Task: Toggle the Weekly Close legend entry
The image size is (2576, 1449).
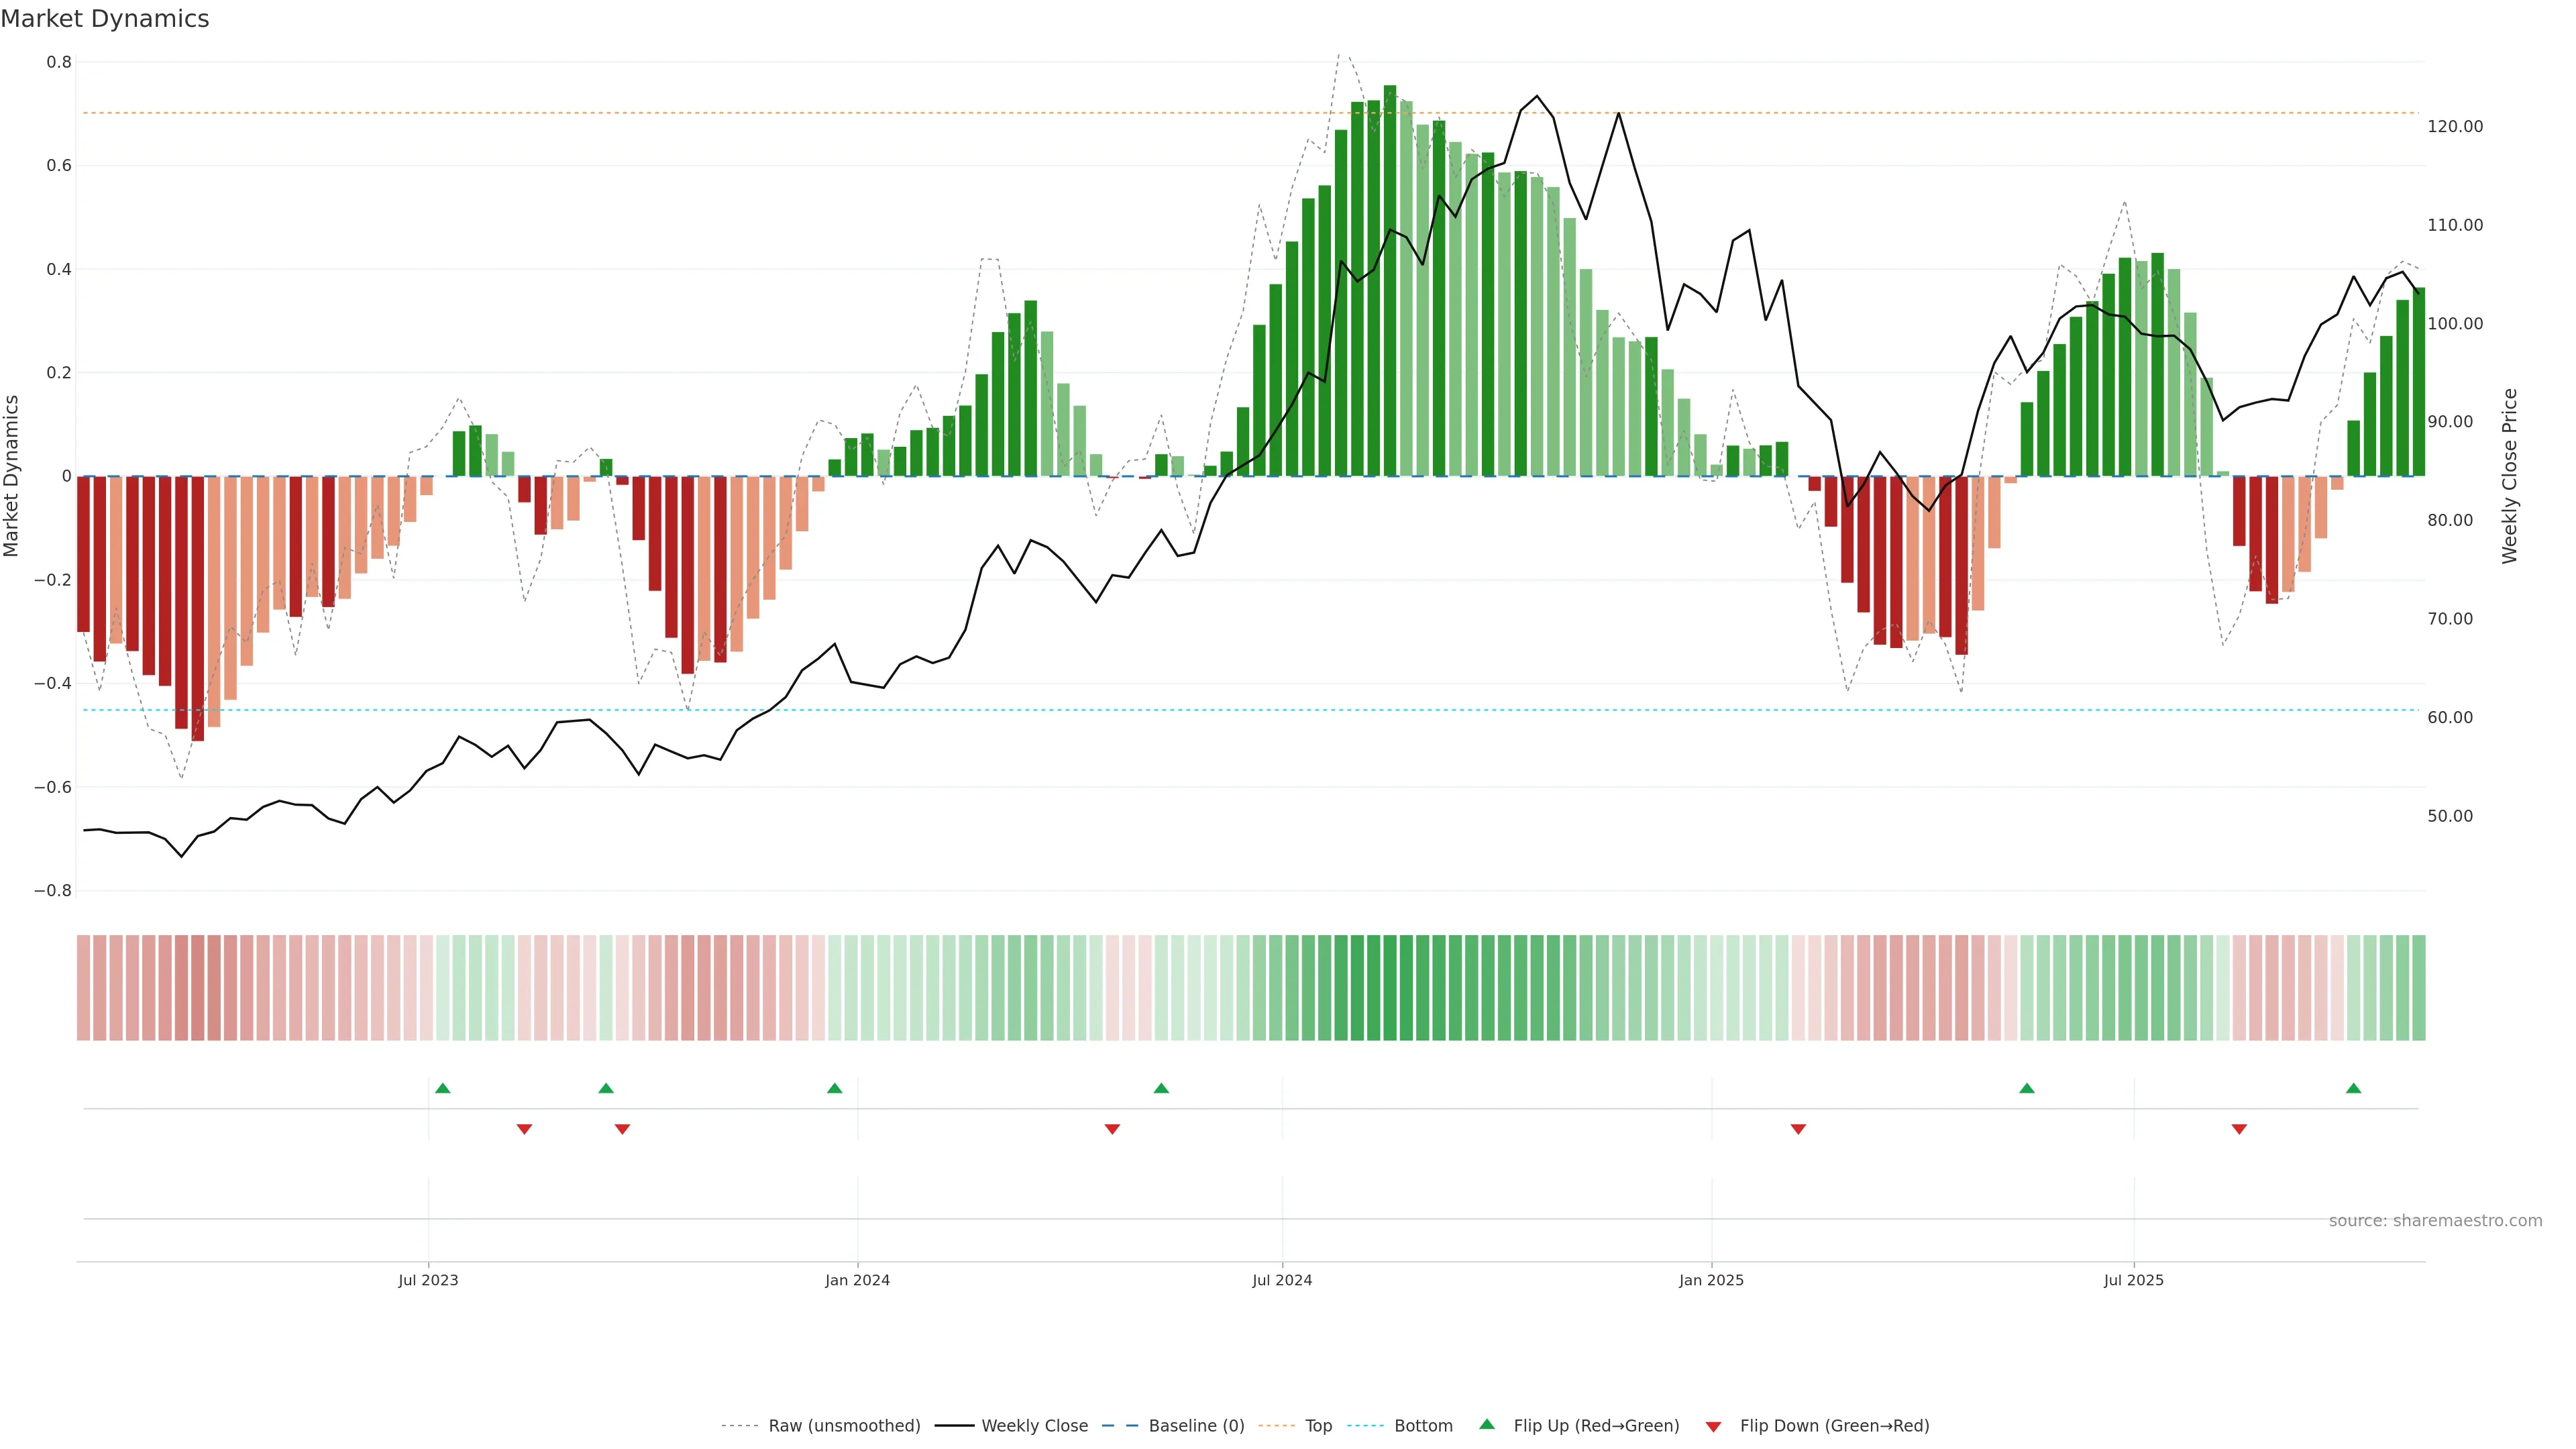Action: point(1034,1426)
